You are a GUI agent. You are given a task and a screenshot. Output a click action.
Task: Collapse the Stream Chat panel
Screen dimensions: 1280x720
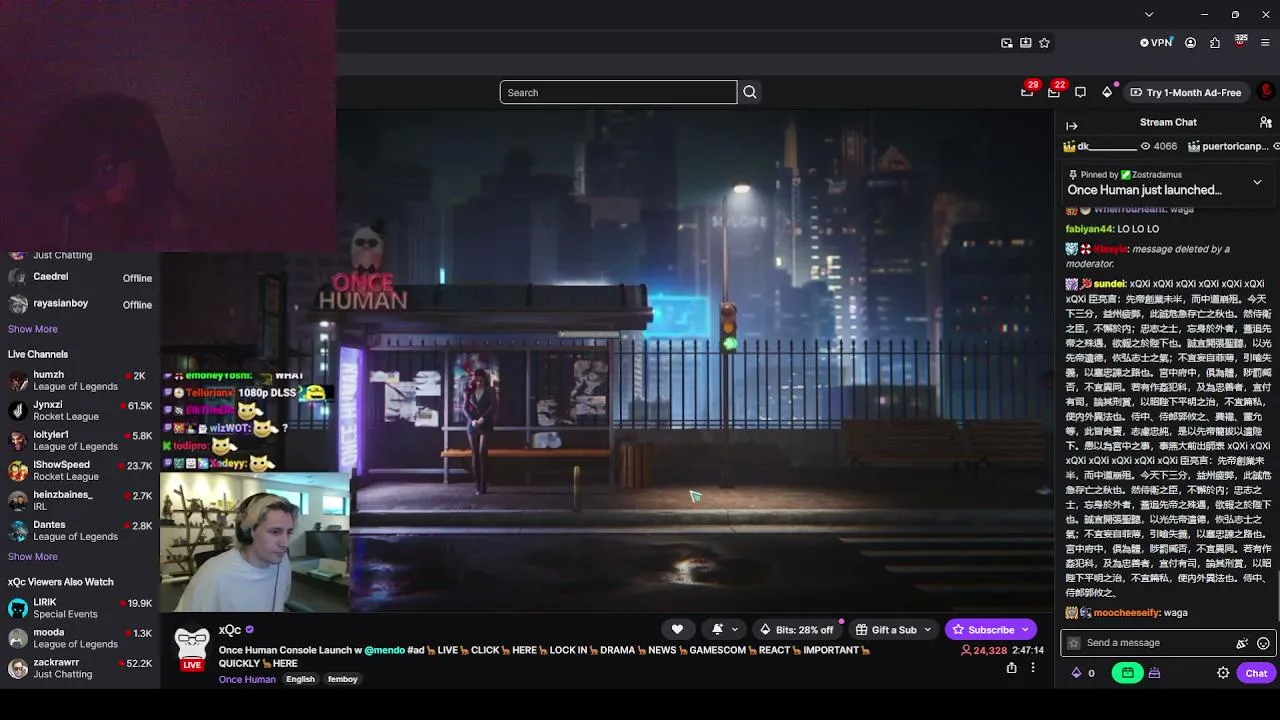(1072, 126)
